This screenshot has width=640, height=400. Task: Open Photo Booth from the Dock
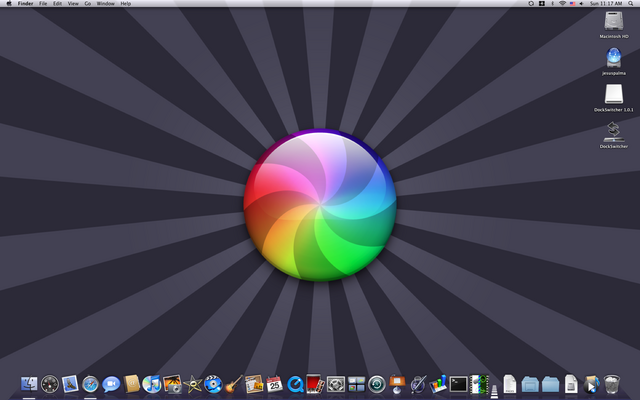(x=315, y=384)
